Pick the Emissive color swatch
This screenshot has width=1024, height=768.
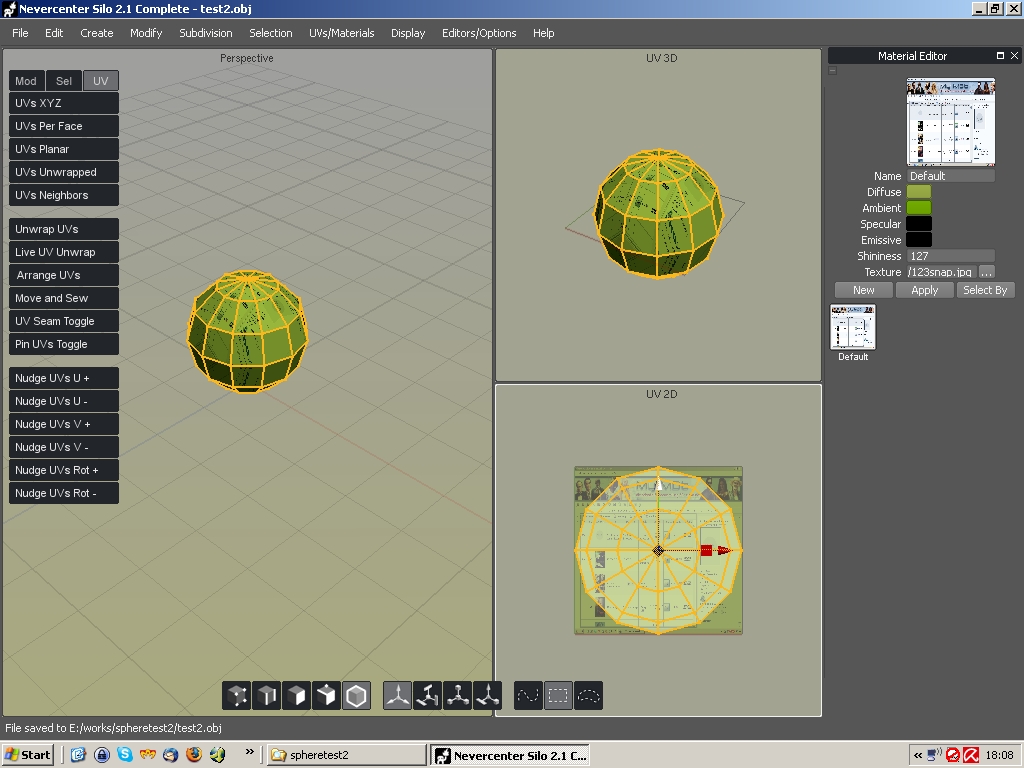tap(919, 240)
